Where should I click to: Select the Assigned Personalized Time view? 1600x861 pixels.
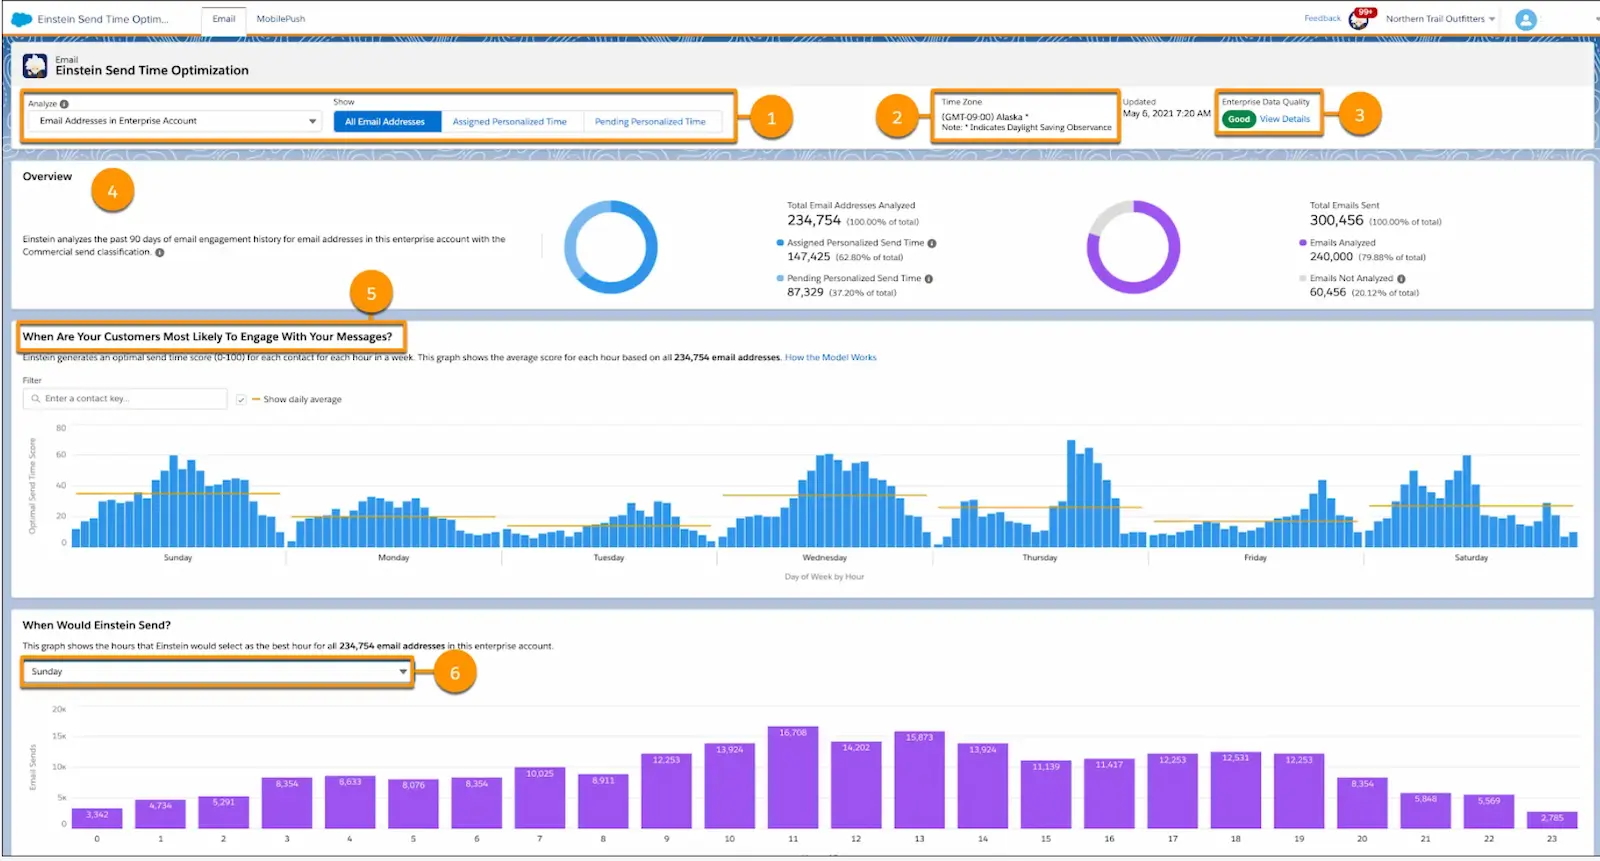(x=509, y=122)
